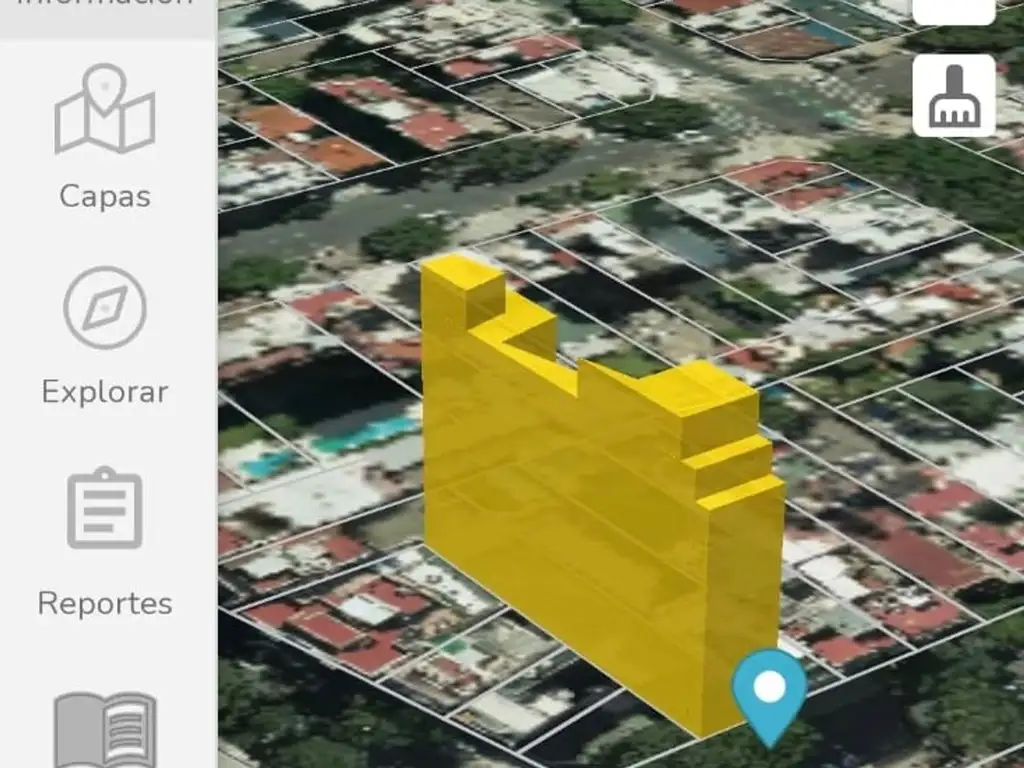This screenshot has height=768, width=1024.
Task: Click the Capas text label
Action: point(105,196)
